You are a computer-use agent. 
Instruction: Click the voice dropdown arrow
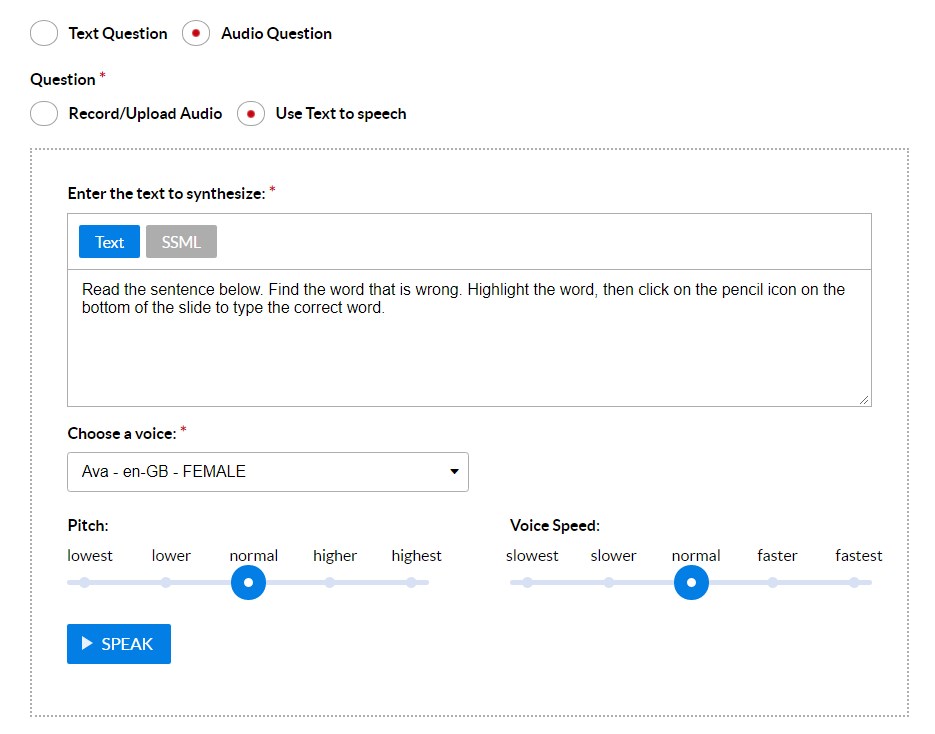tap(454, 472)
